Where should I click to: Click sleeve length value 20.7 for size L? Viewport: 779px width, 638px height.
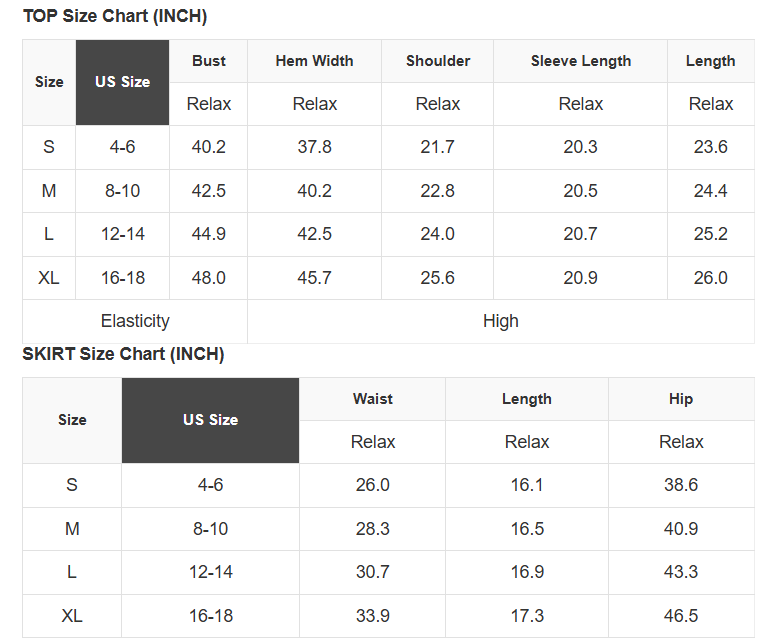pos(581,234)
